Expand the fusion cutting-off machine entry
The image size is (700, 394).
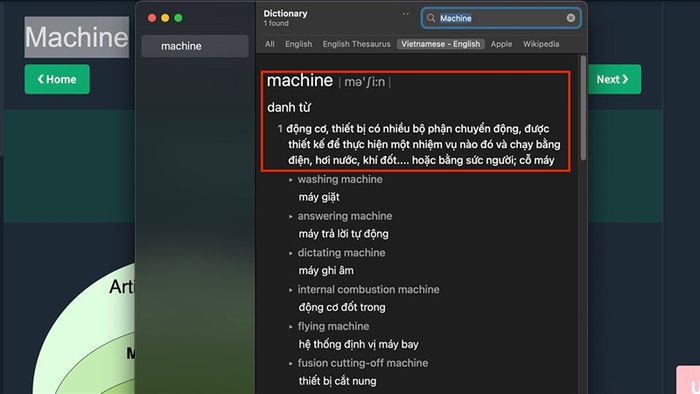[x=291, y=364]
